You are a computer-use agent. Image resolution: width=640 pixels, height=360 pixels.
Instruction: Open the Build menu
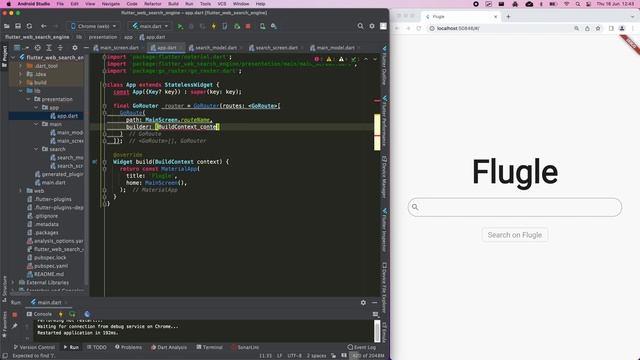(x=173, y=4)
